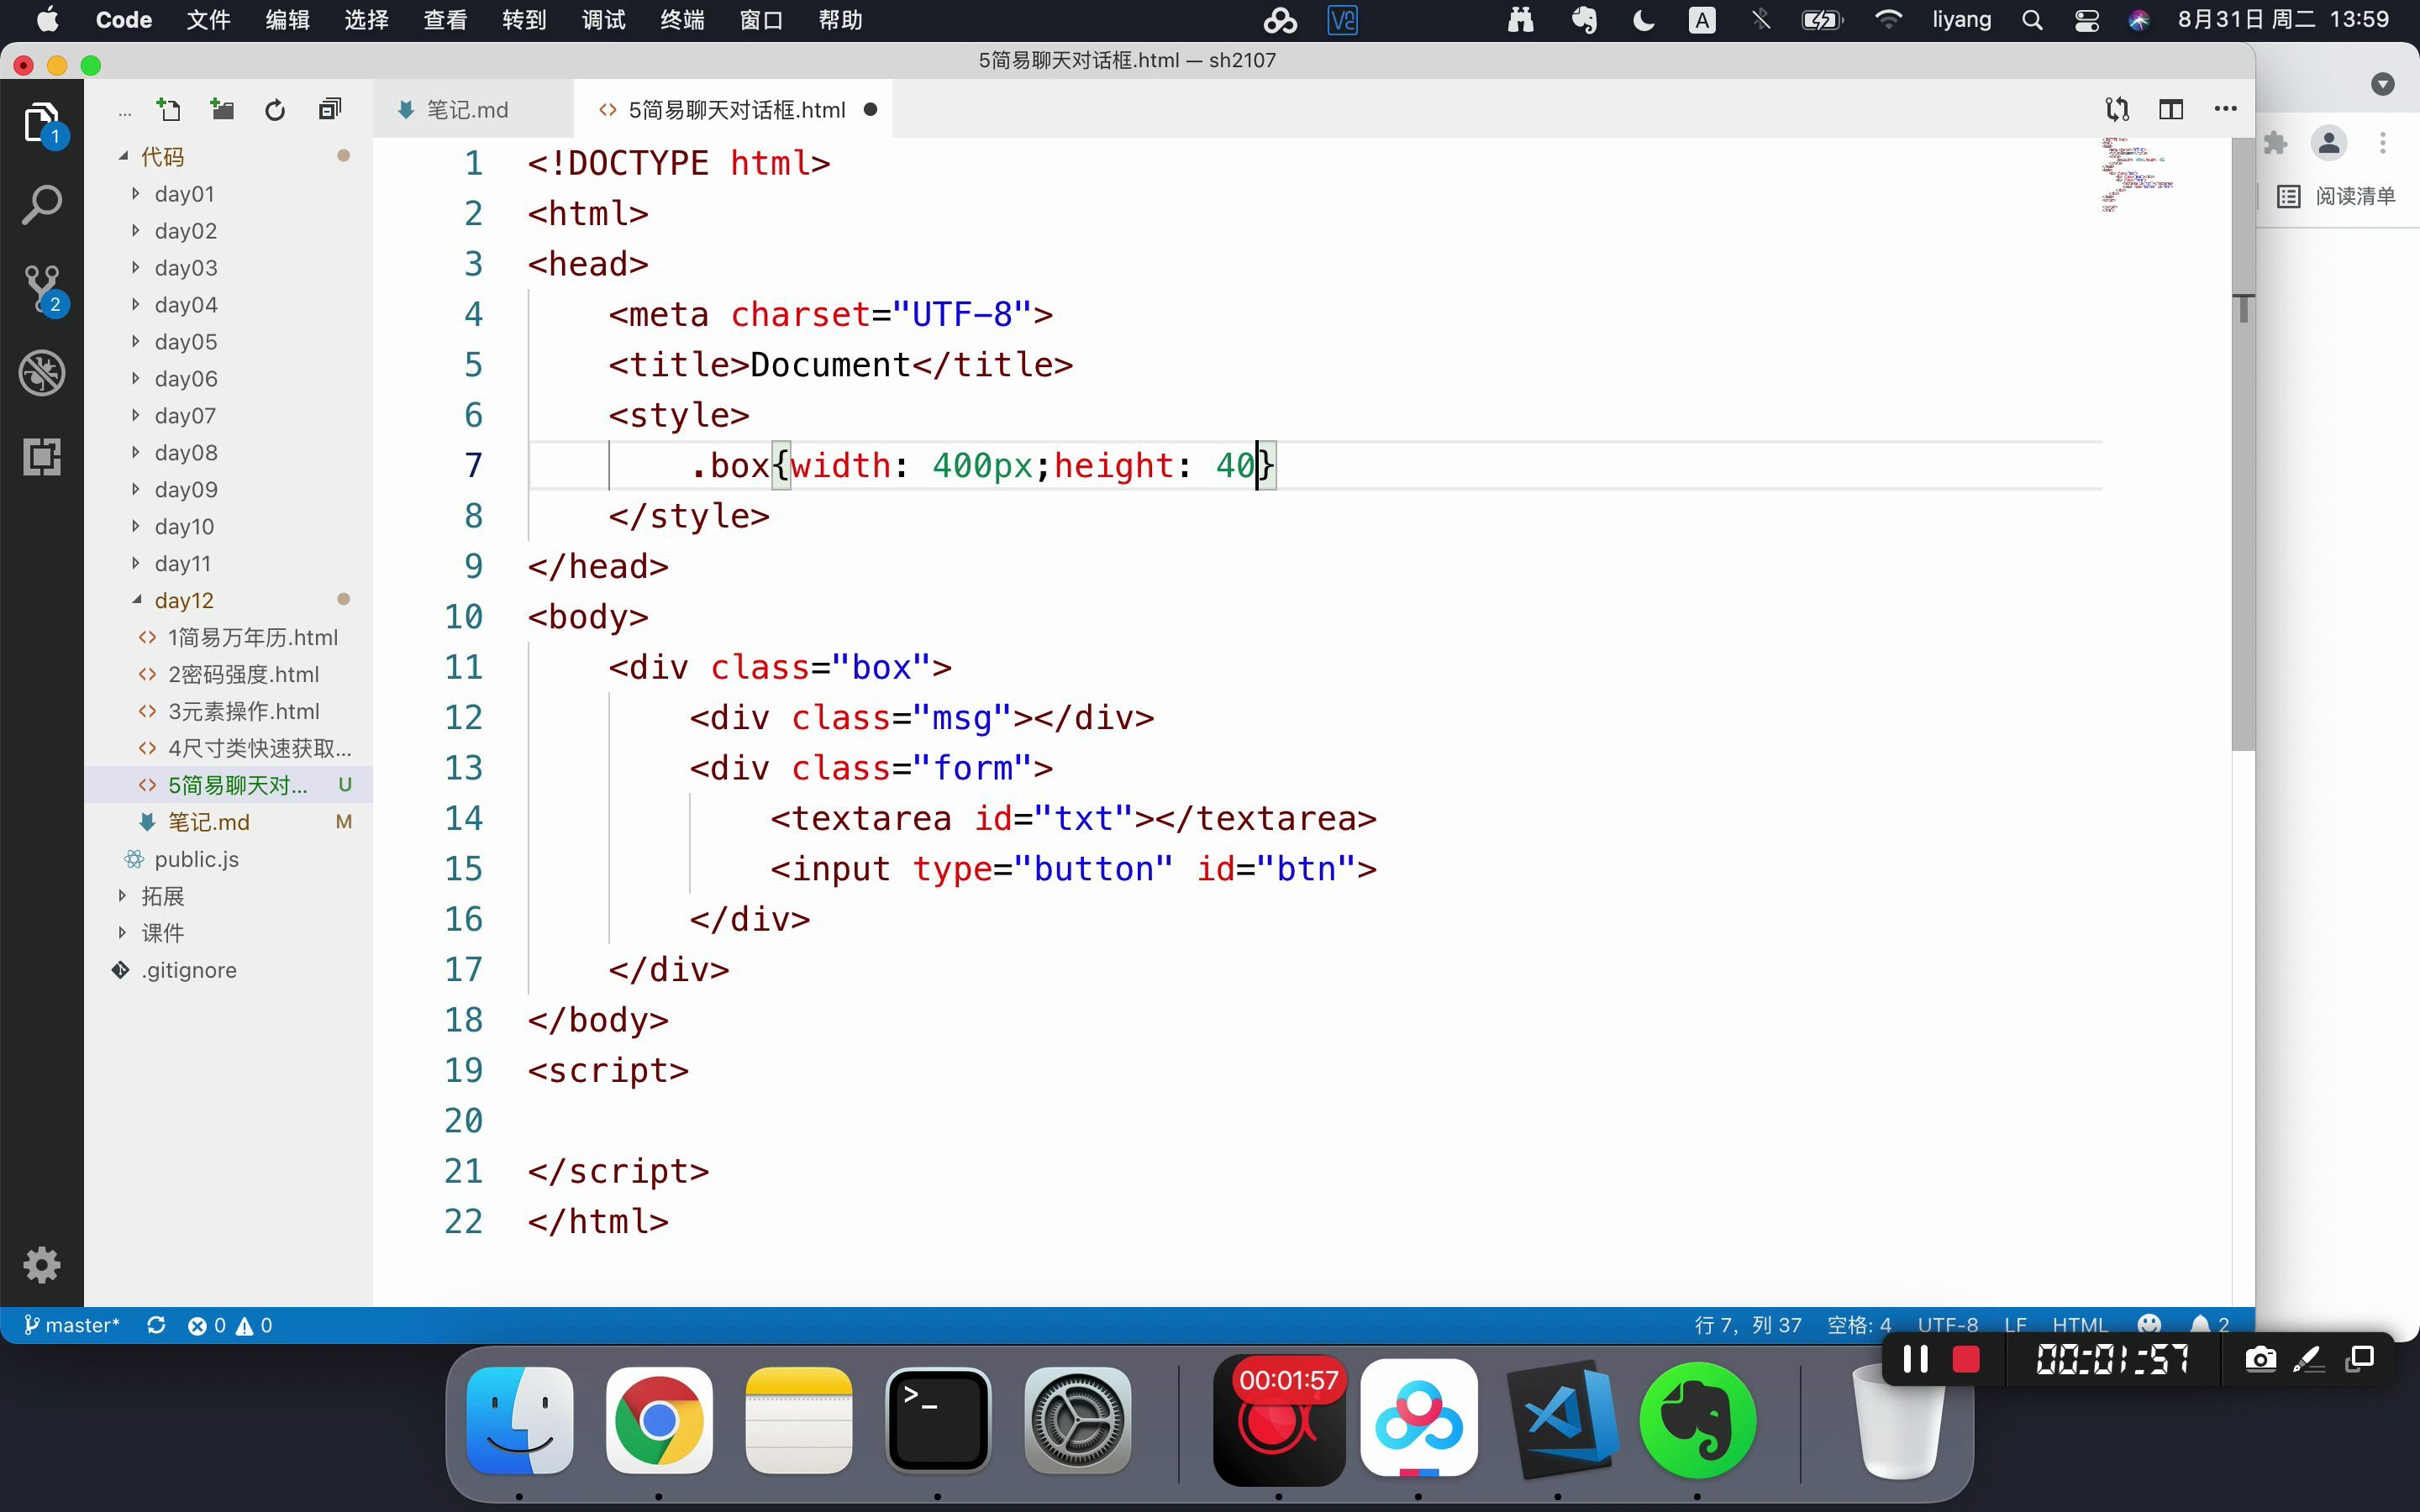Open the 文件 menu
The width and height of the screenshot is (2420, 1512).
[208, 20]
